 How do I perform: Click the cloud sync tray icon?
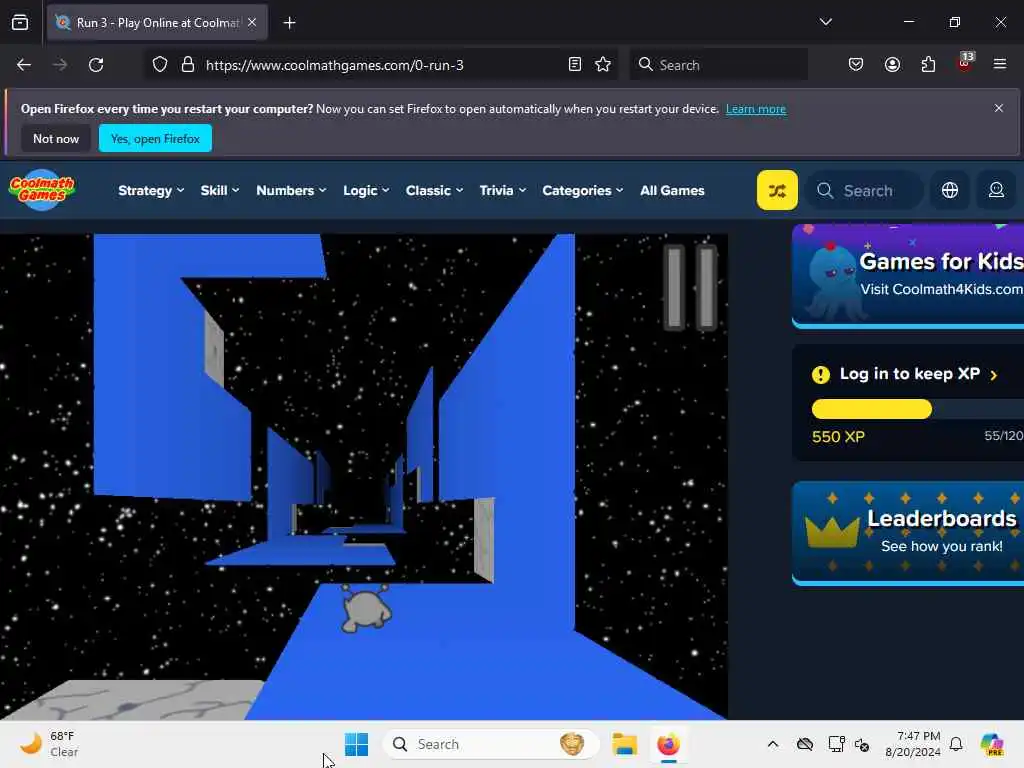point(805,744)
